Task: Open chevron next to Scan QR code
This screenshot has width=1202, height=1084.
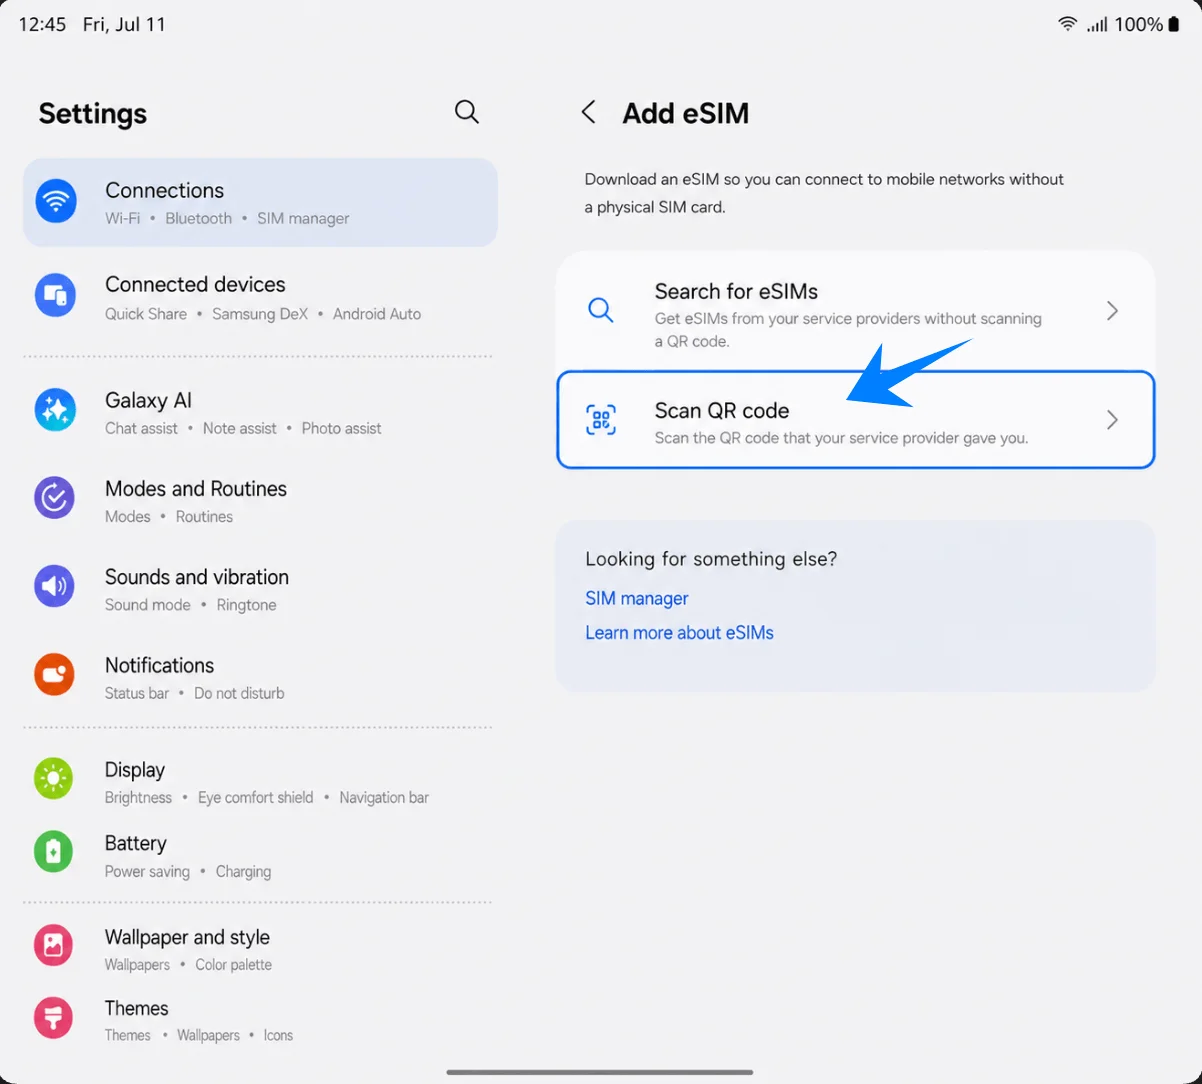Action: click(1112, 420)
